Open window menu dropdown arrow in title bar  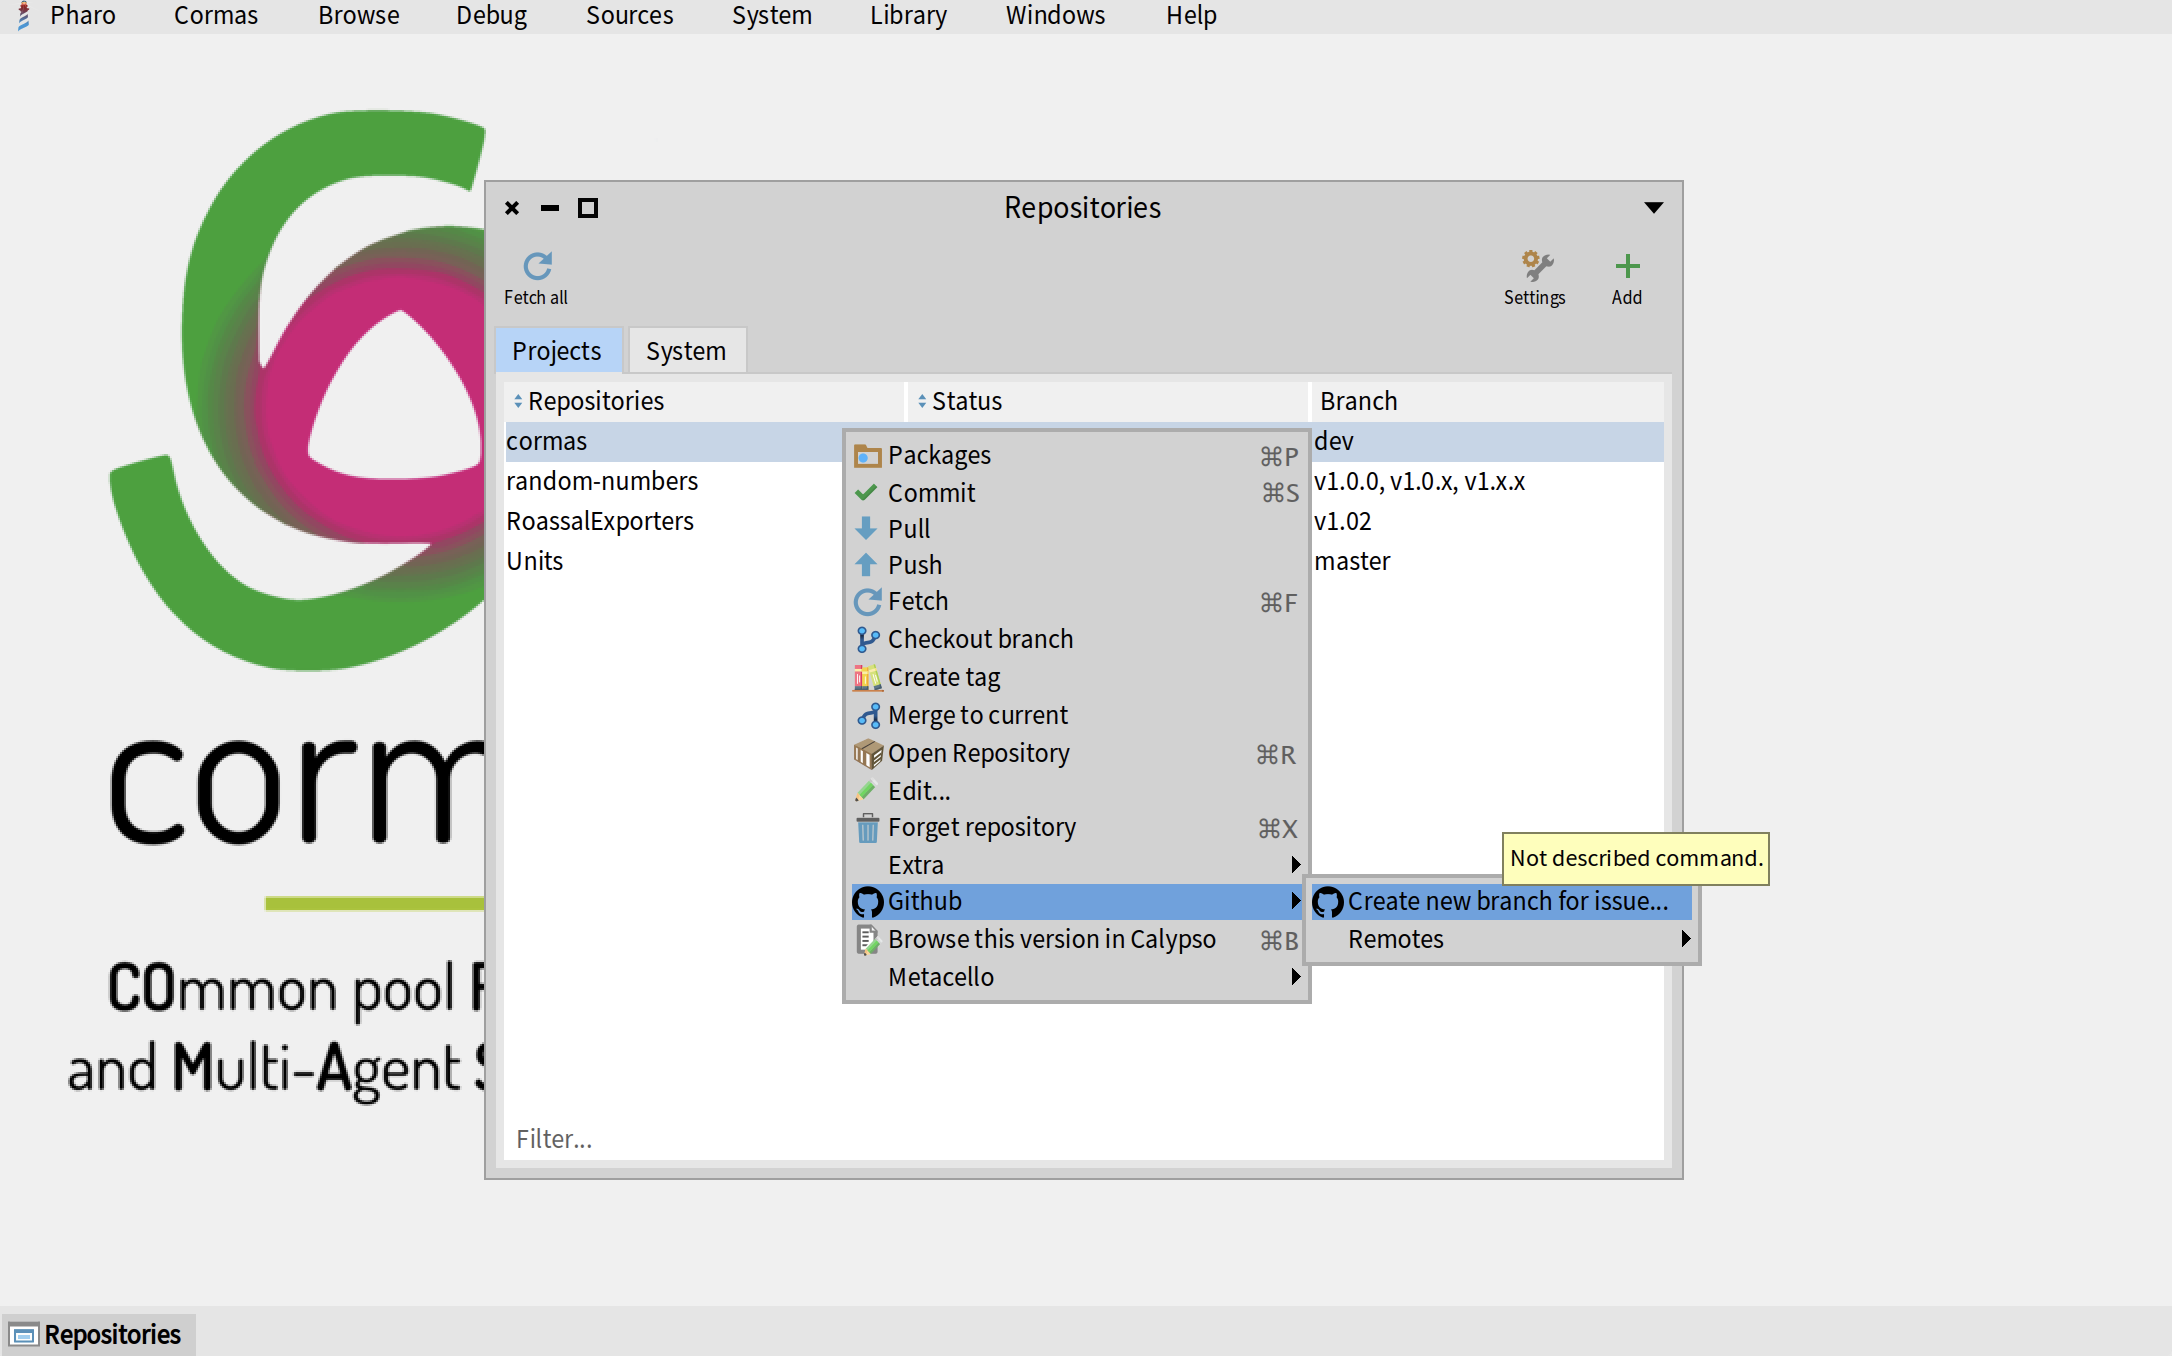(1653, 208)
